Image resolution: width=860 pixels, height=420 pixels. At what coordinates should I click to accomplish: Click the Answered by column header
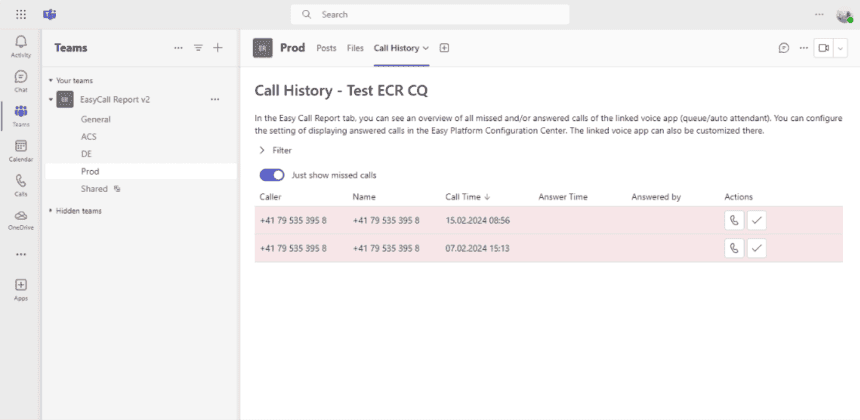tap(656, 197)
